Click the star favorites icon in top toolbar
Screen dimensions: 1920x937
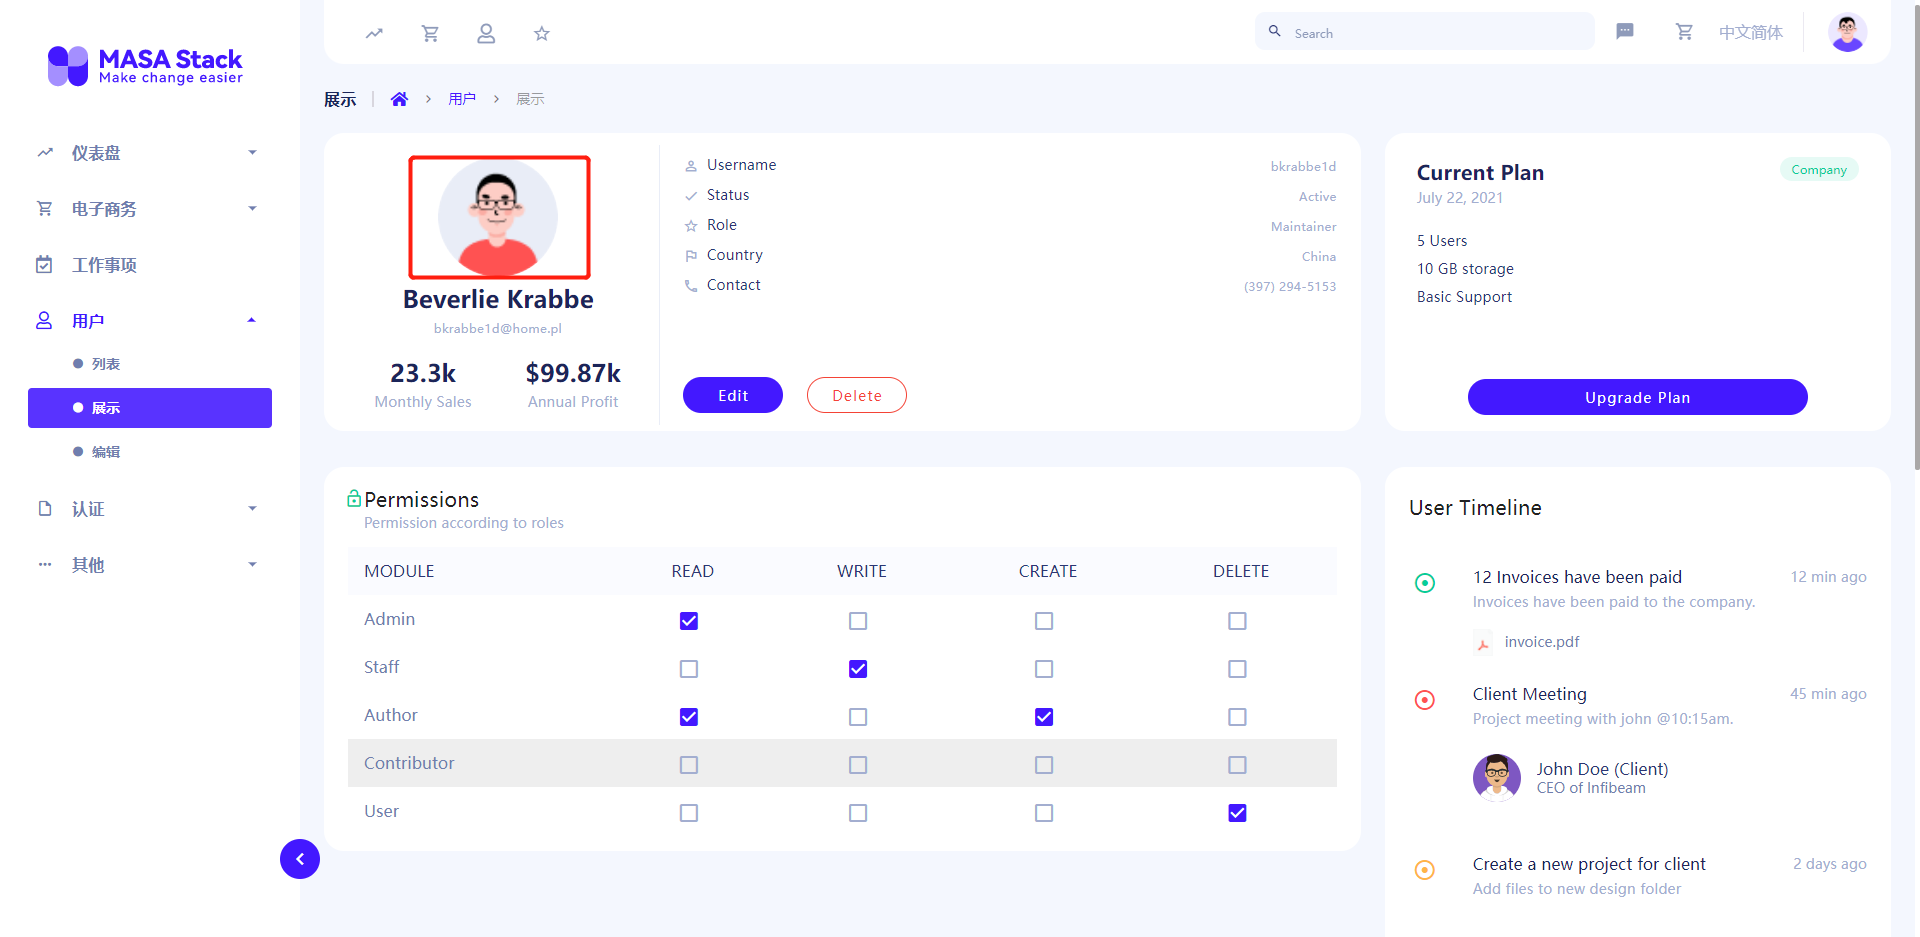541,32
